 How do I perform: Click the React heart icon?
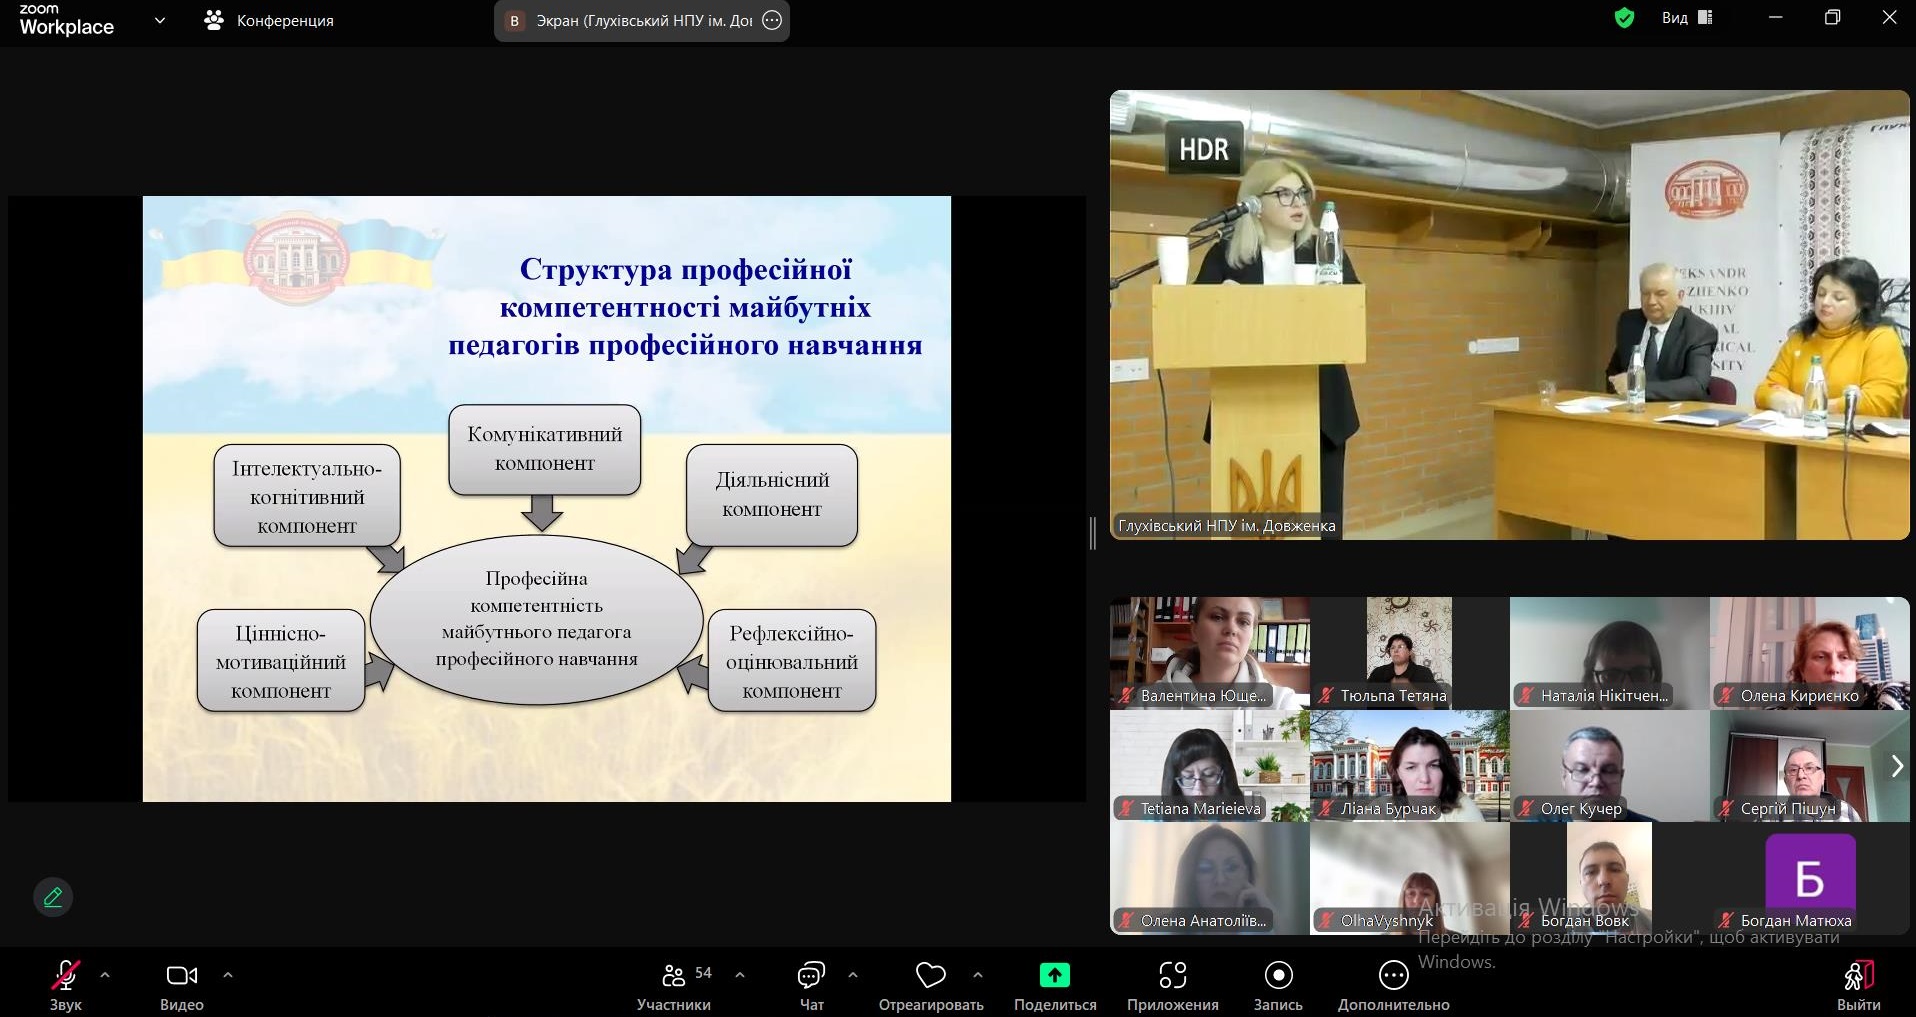(x=930, y=975)
